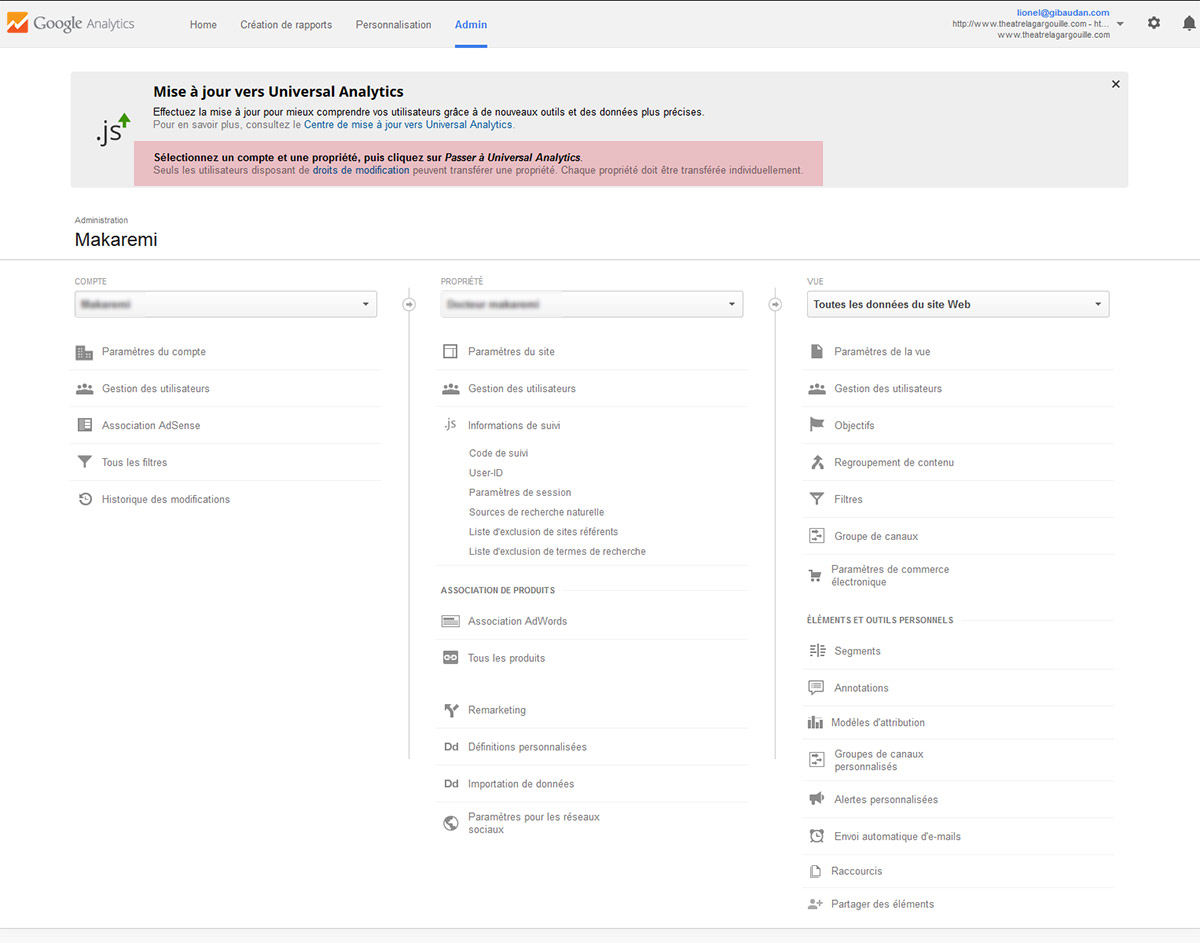
Task: Click the bar chart icon for Modèles d'attribution
Action: (x=815, y=722)
